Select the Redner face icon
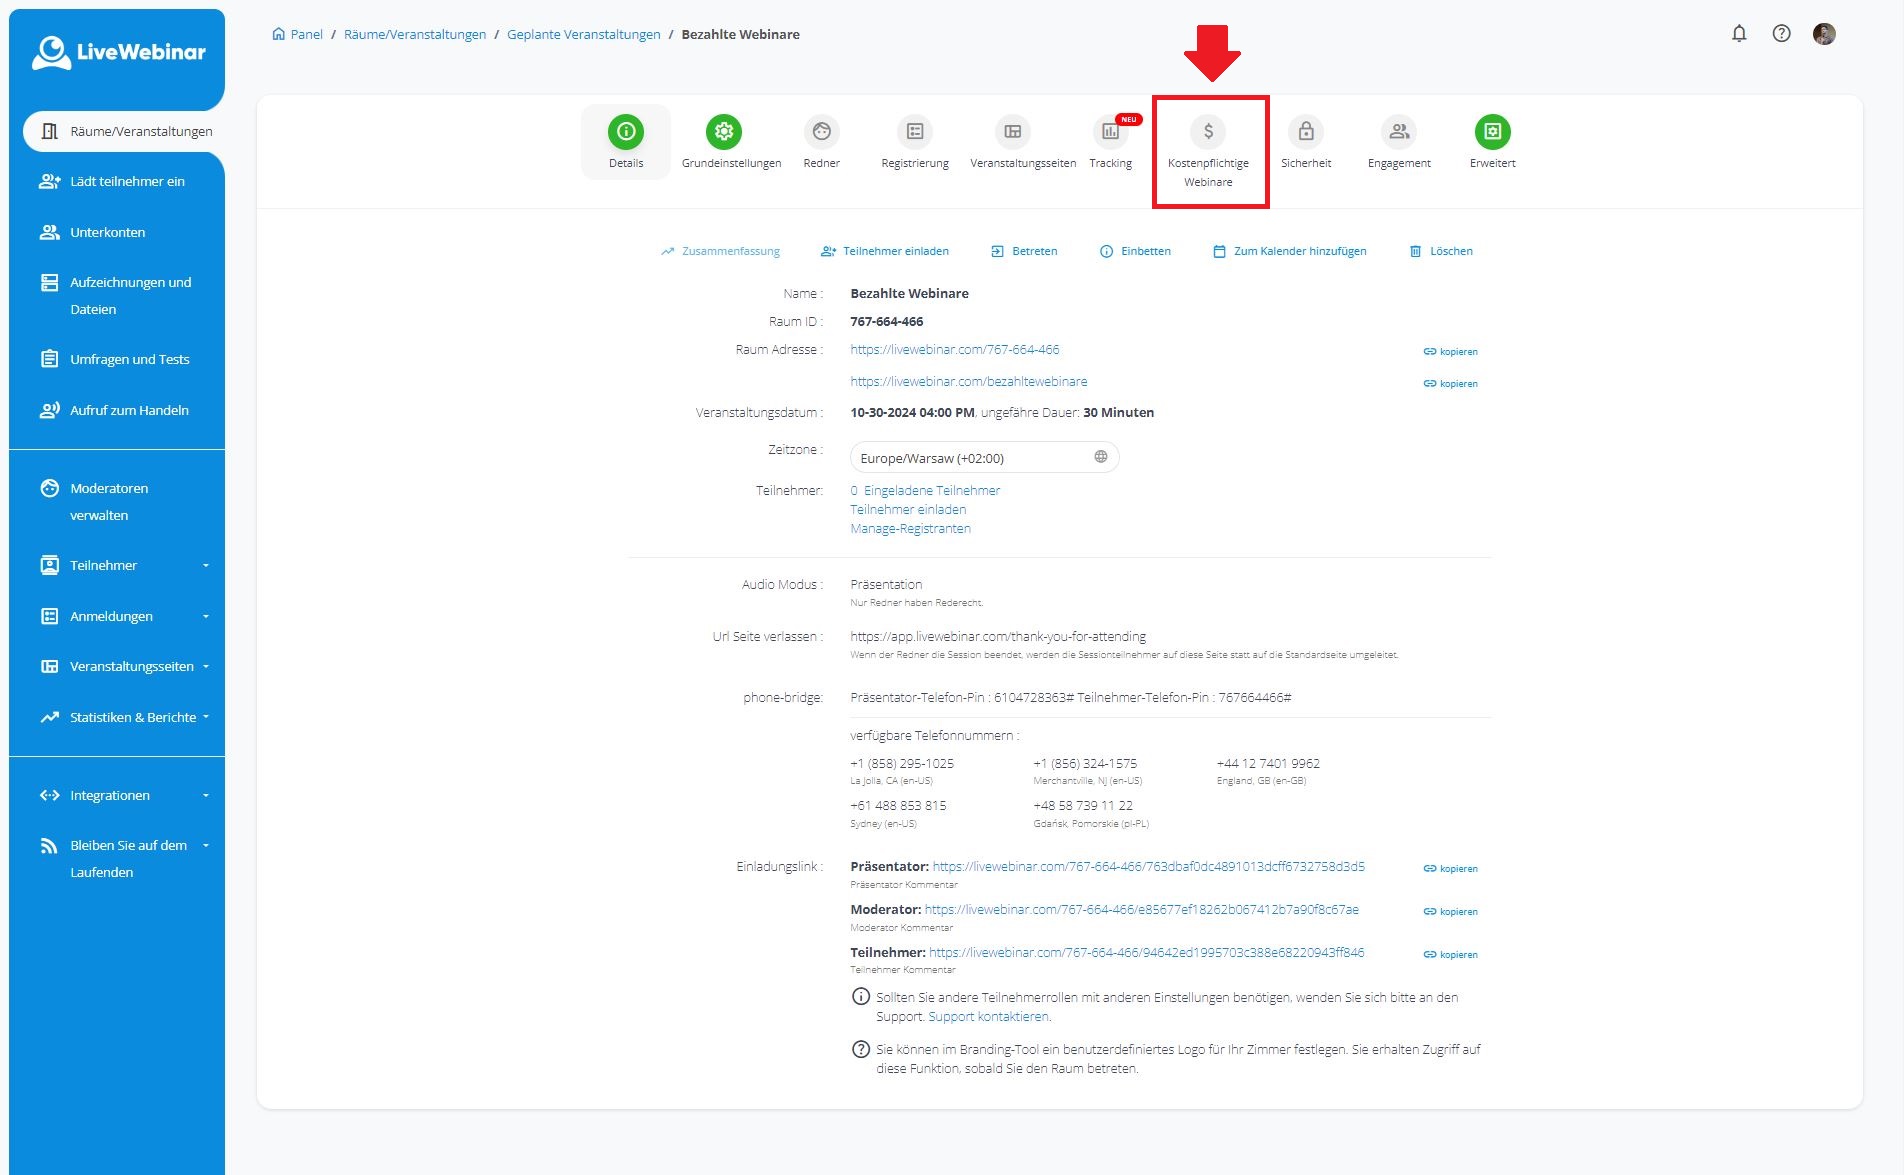The image size is (1904, 1175). (x=821, y=132)
